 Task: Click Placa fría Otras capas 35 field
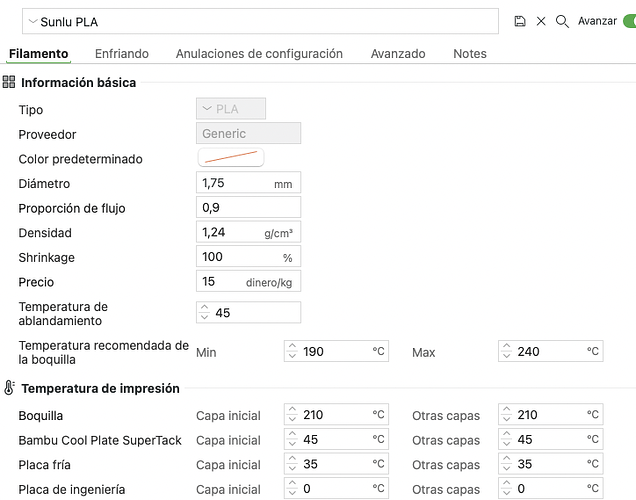(x=551, y=464)
